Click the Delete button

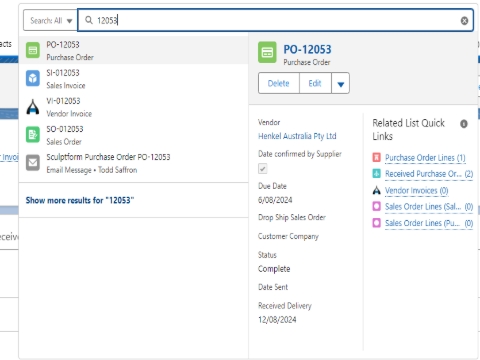279,83
